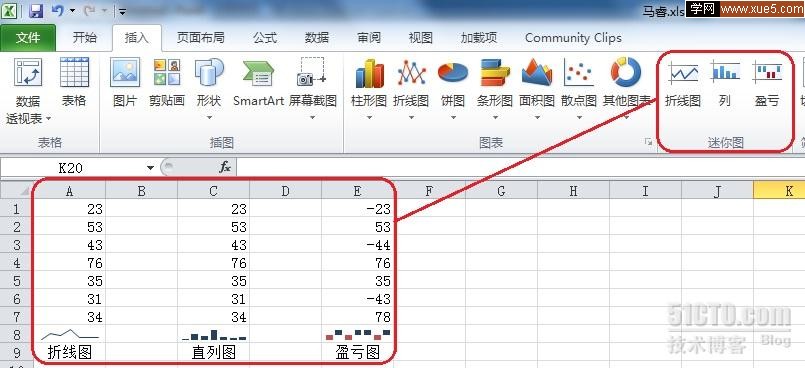805x368 pixels.
Task: Select cell A4 containing 76
Action: 70,263
